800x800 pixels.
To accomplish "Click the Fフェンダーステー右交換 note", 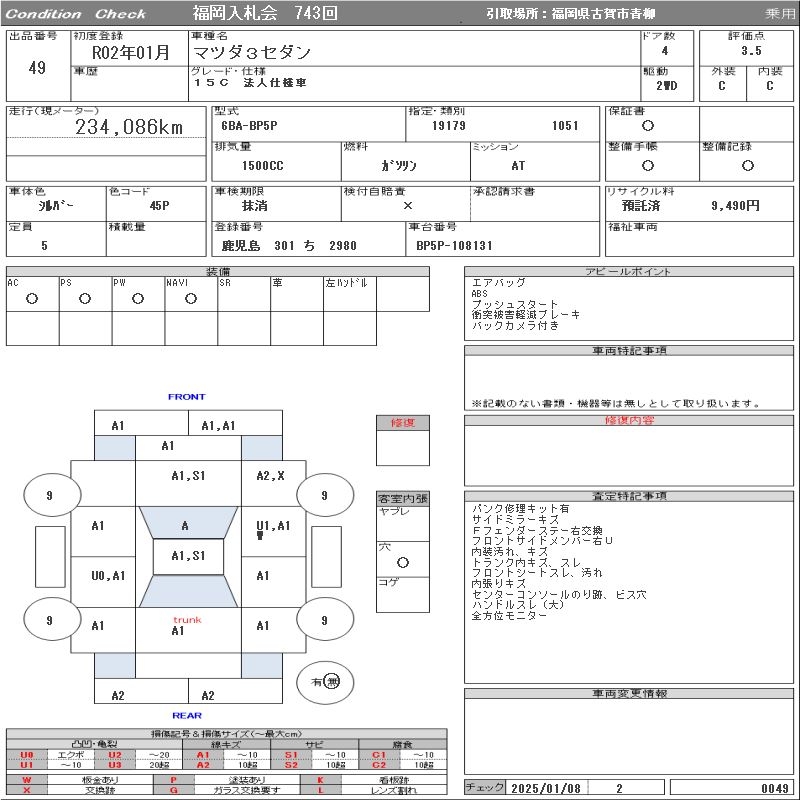I will tap(537, 530).
